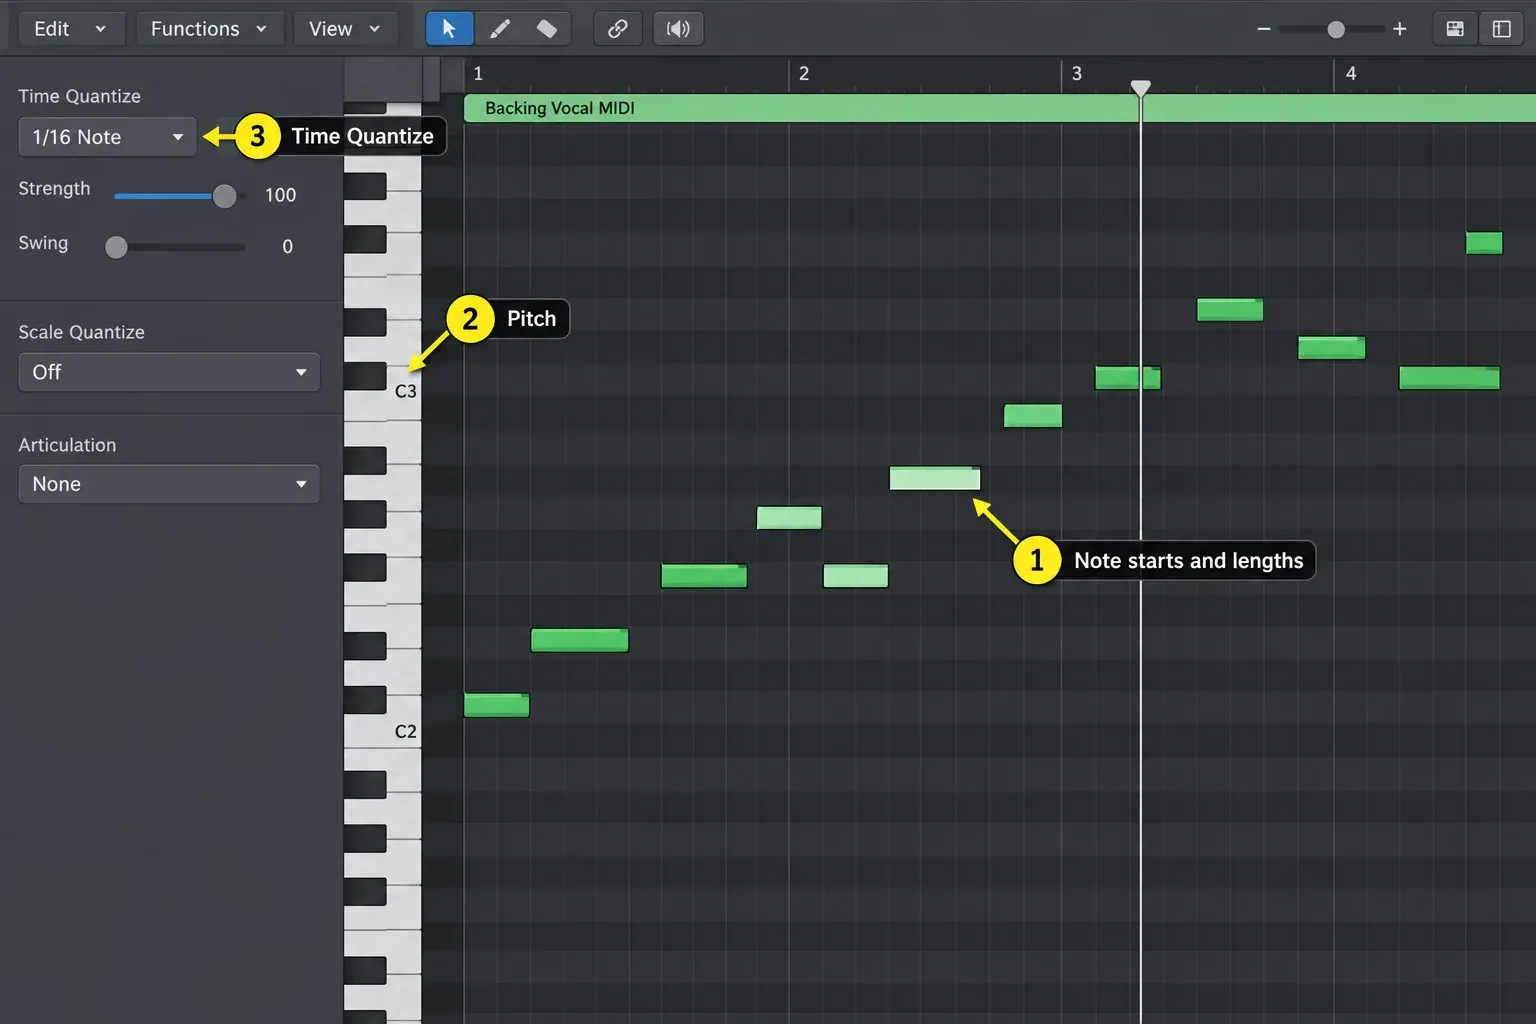Screen dimensions: 1536x1024
Task: Click the Strength slider handle
Action: click(x=225, y=196)
